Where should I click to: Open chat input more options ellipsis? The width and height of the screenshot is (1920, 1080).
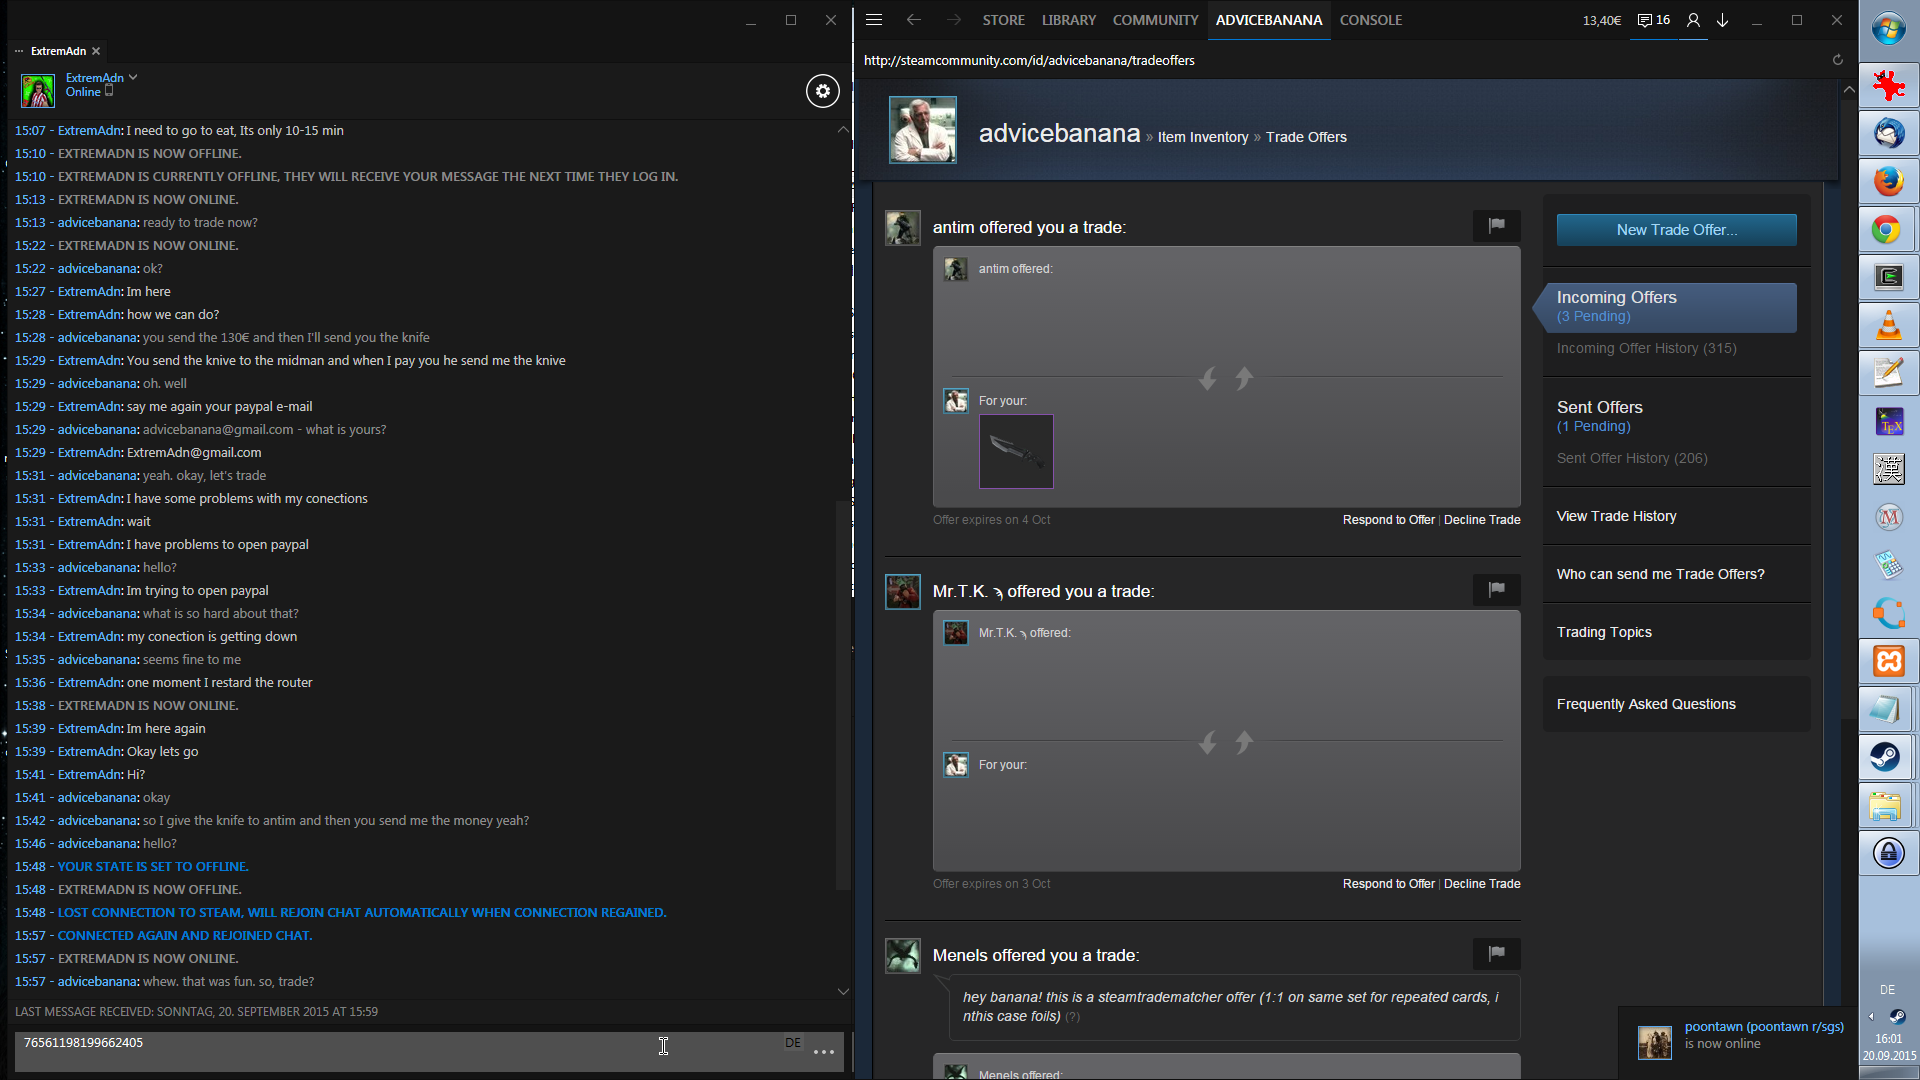click(x=824, y=1051)
